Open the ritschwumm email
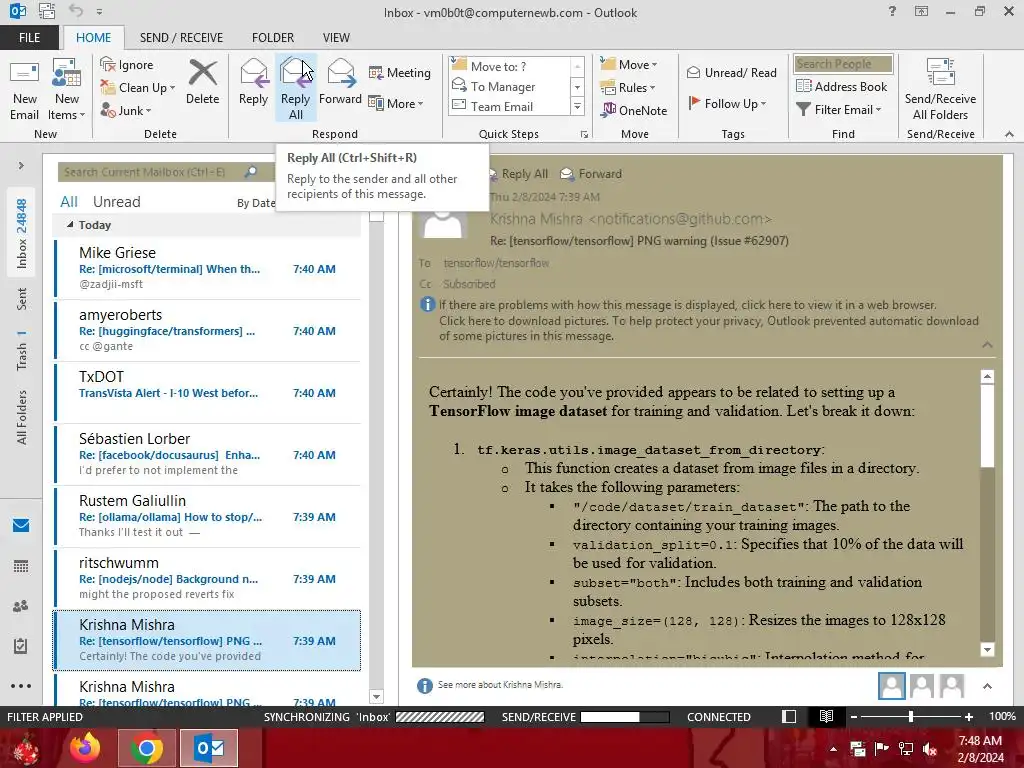1024x768 pixels. point(207,578)
